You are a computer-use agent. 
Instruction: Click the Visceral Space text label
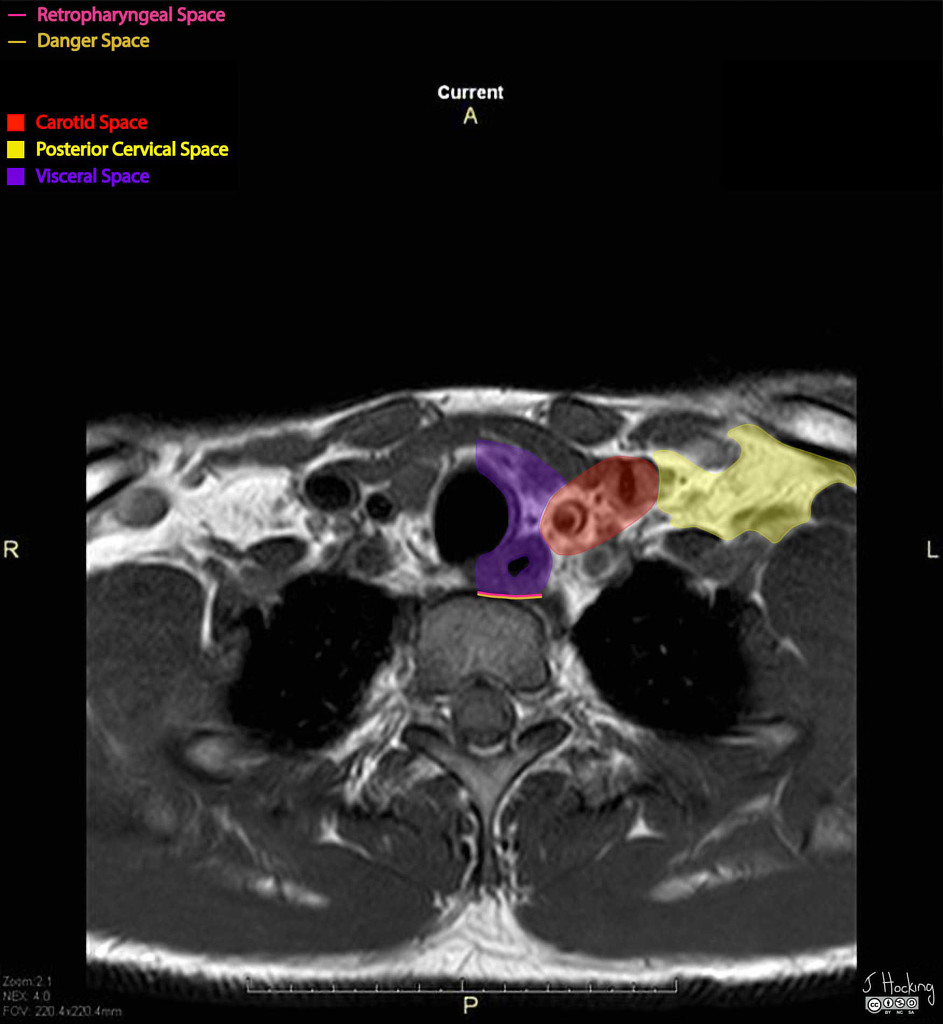pyautogui.click(x=92, y=177)
